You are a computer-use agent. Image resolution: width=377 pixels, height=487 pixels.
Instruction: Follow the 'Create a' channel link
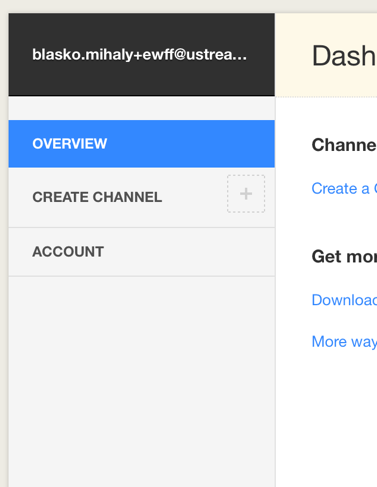click(x=344, y=189)
